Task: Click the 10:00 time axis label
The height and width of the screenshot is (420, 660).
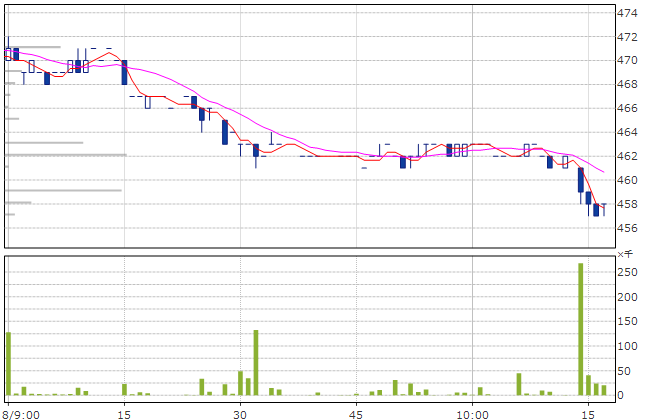Action: 472,412
